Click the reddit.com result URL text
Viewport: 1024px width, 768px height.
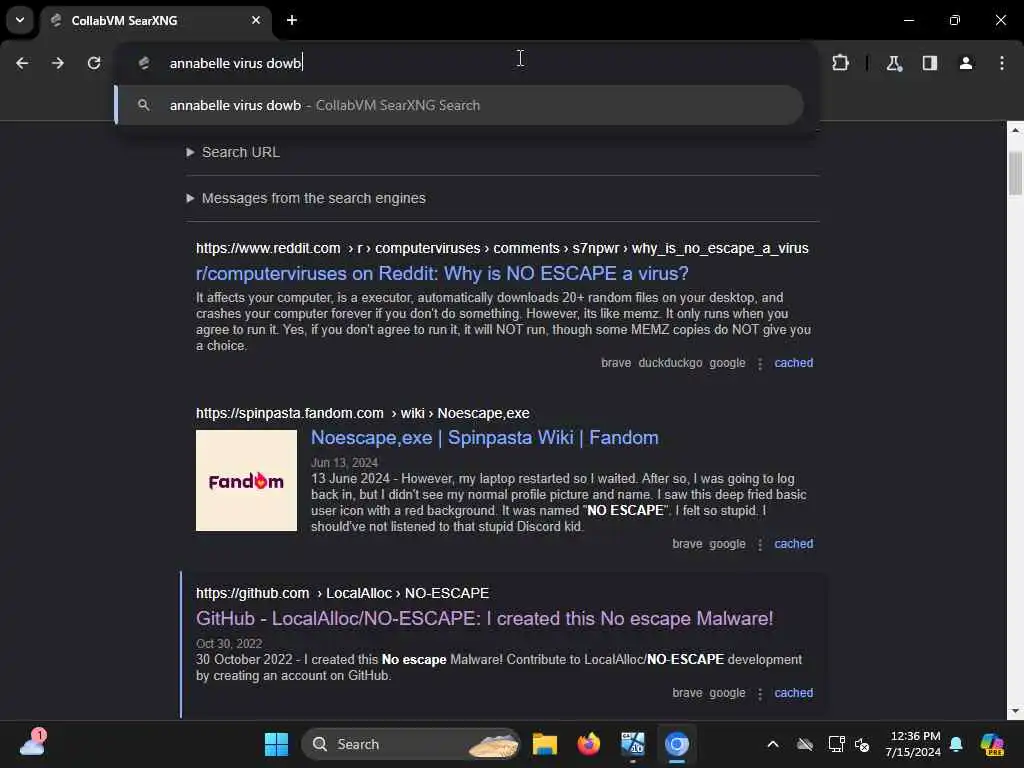502,248
